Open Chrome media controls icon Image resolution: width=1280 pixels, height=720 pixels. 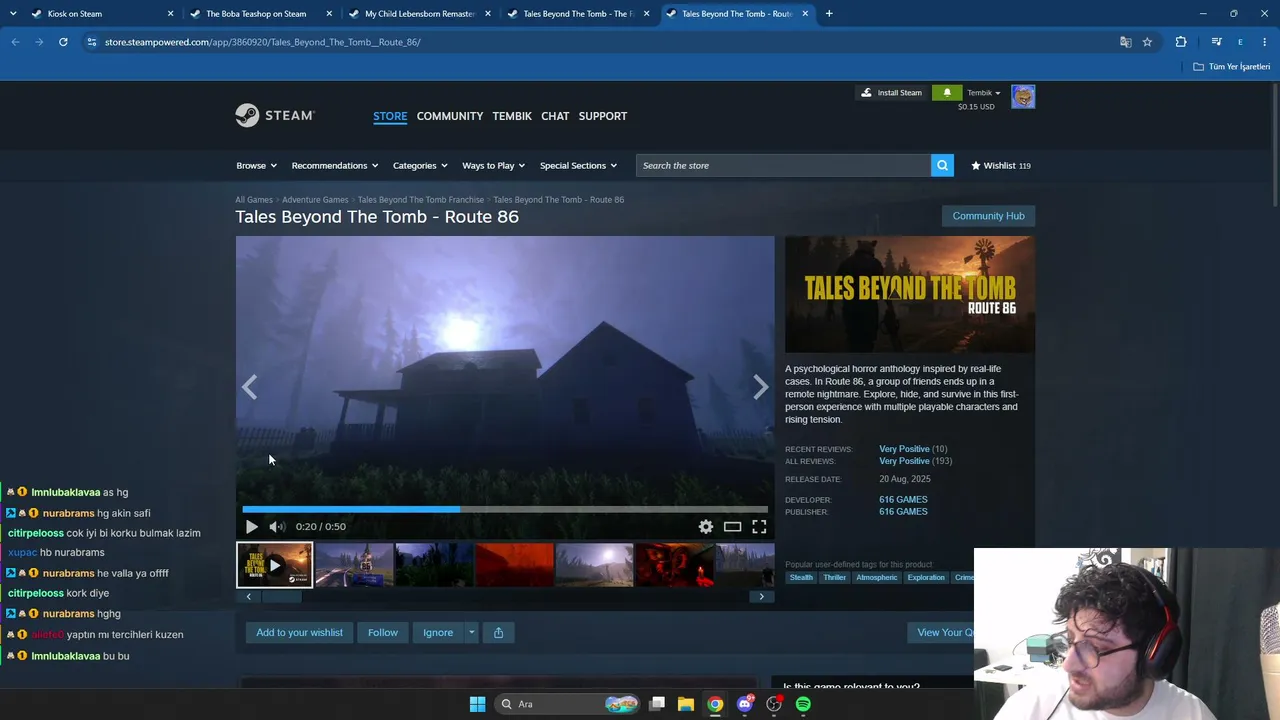coord(1216,42)
